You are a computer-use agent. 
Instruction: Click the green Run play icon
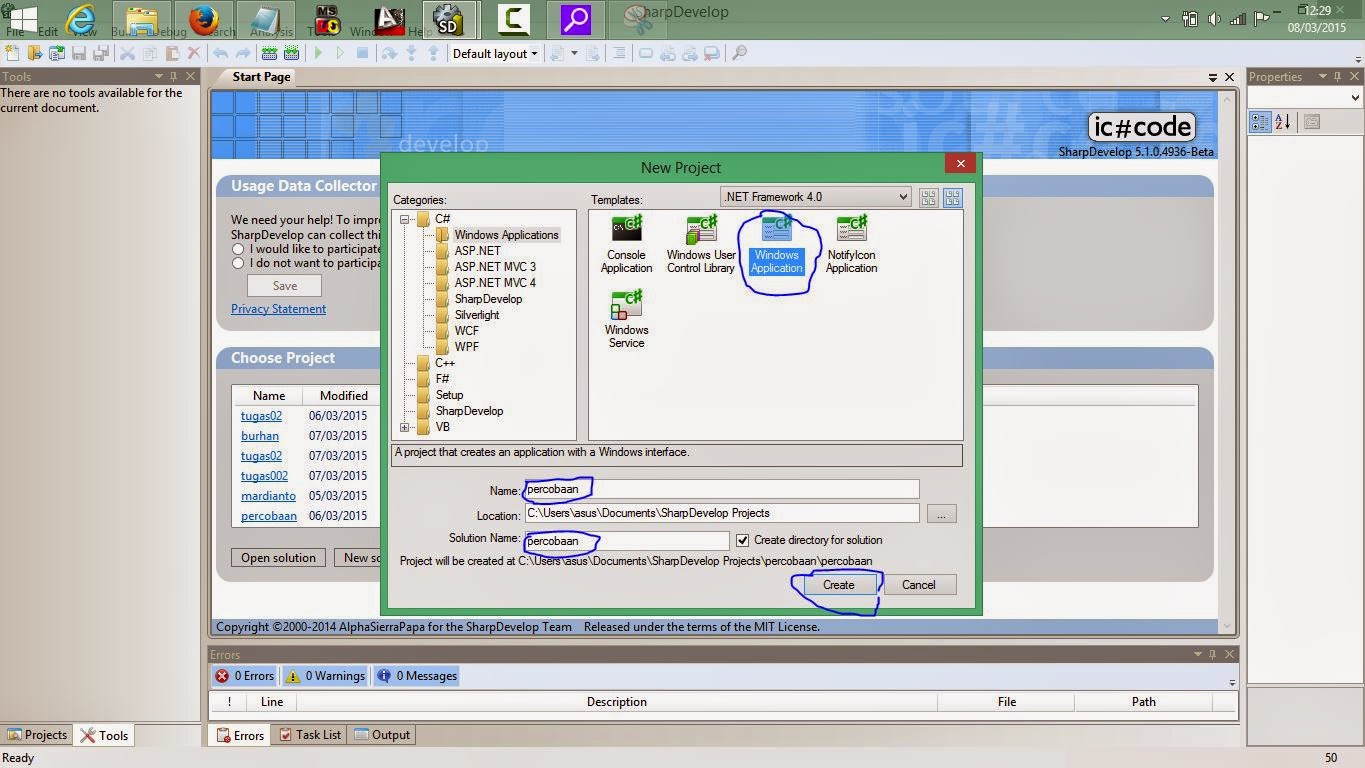(x=319, y=53)
